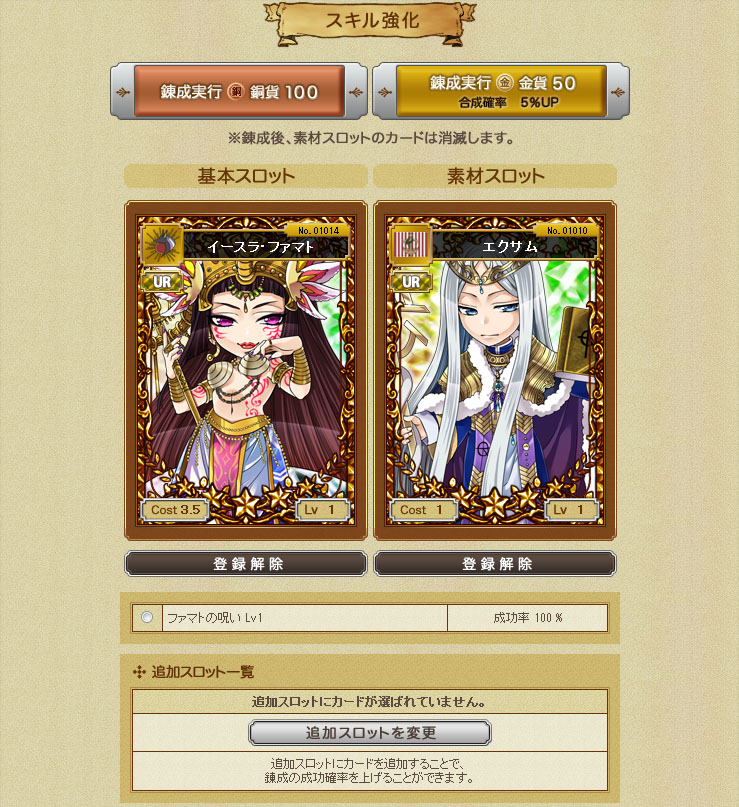Viewport: 739px width, 807px height.
Task: Run synthesis with 銅貨 100
Action: click(x=239, y=92)
